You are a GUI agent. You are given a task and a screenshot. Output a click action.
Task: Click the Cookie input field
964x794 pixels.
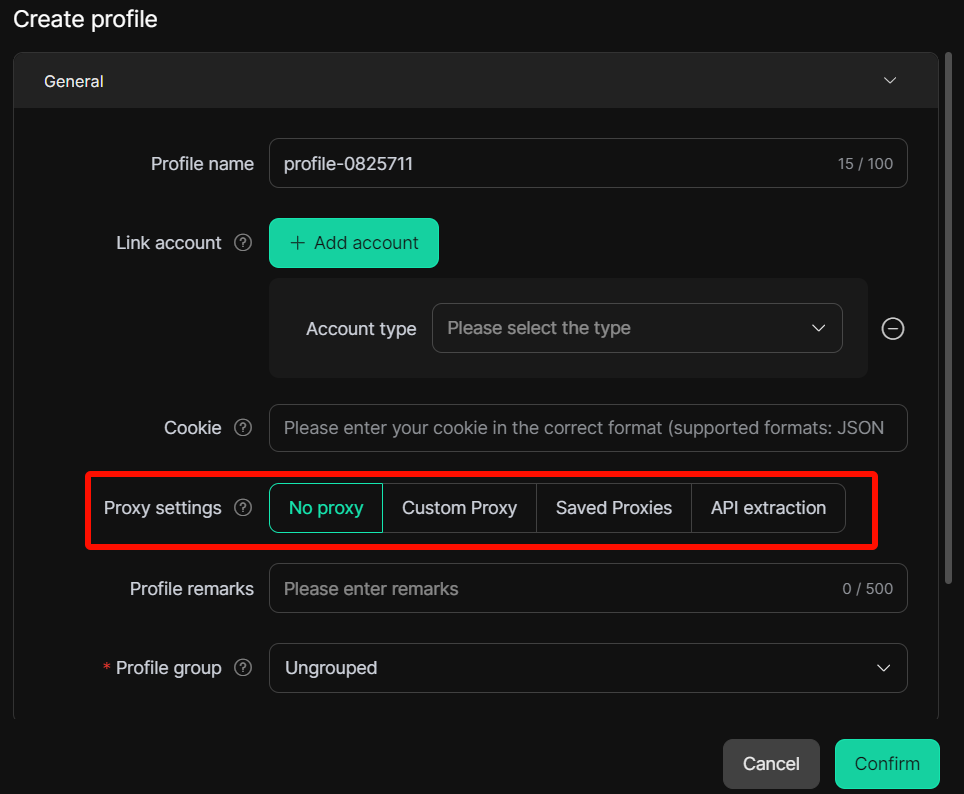pyautogui.click(x=588, y=428)
